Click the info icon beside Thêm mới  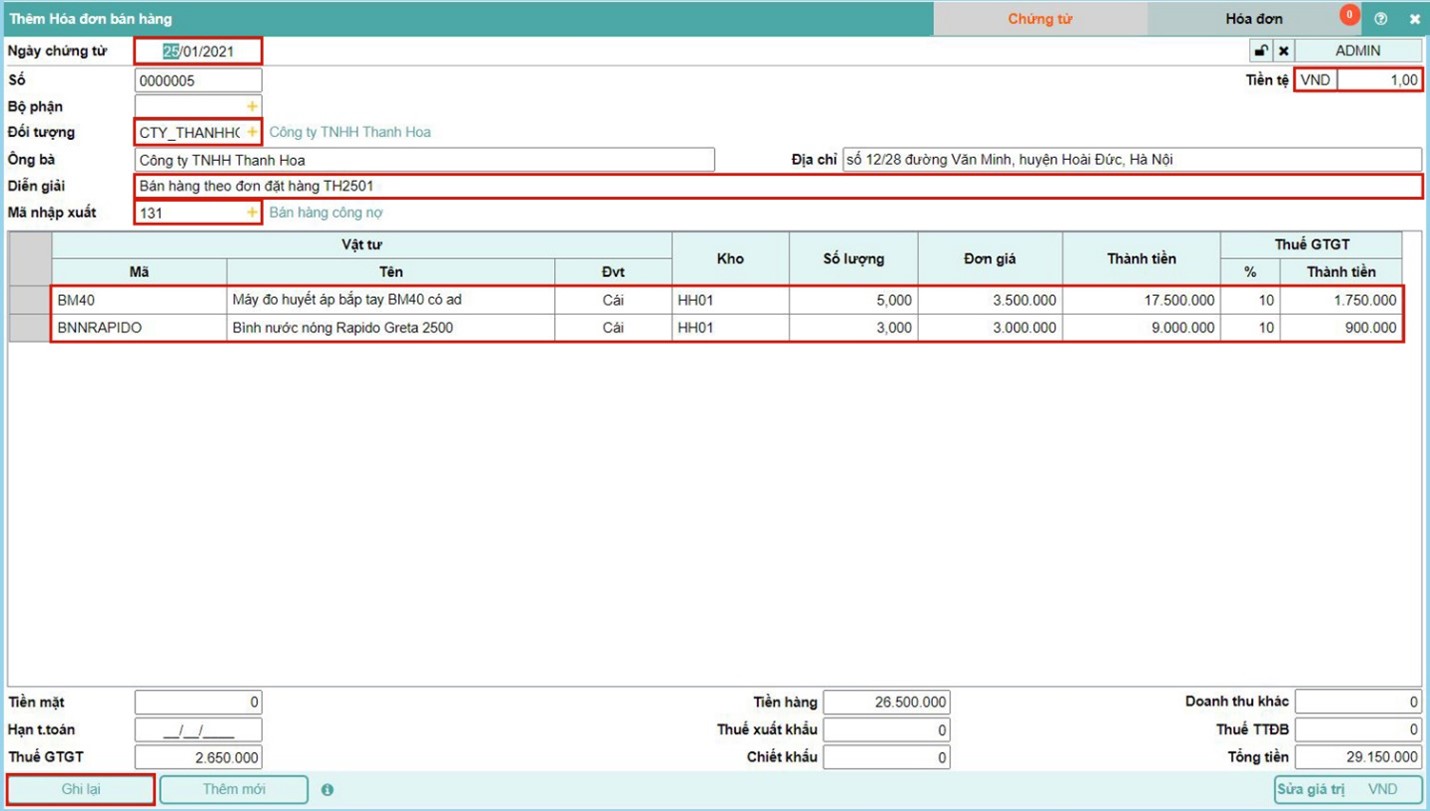327,790
